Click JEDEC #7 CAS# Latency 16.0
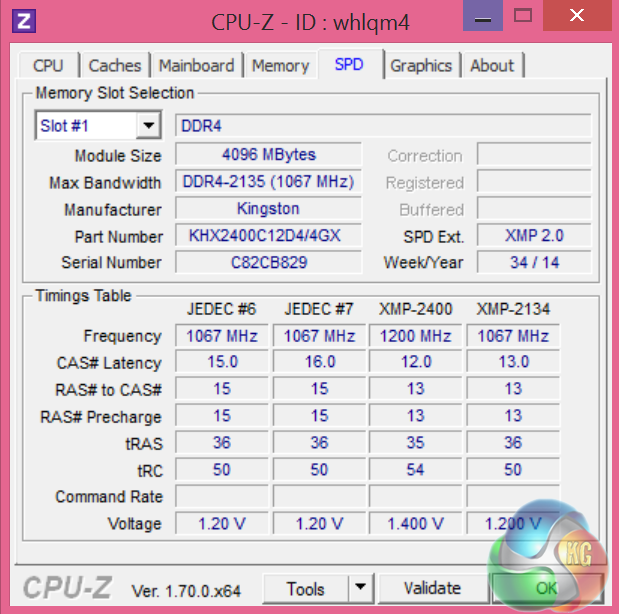The image size is (619, 614). [x=319, y=362]
